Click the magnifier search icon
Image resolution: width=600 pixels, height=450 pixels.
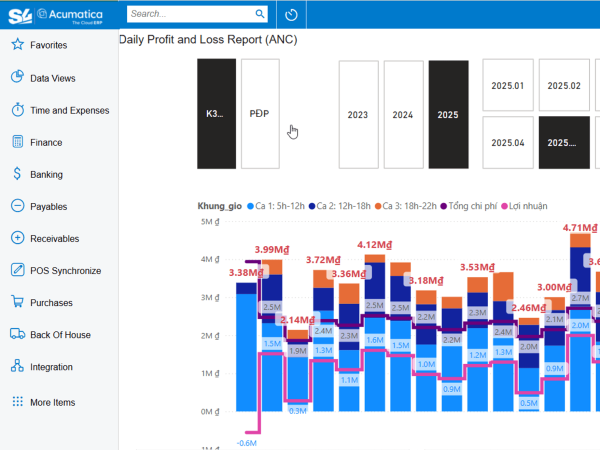(x=260, y=14)
